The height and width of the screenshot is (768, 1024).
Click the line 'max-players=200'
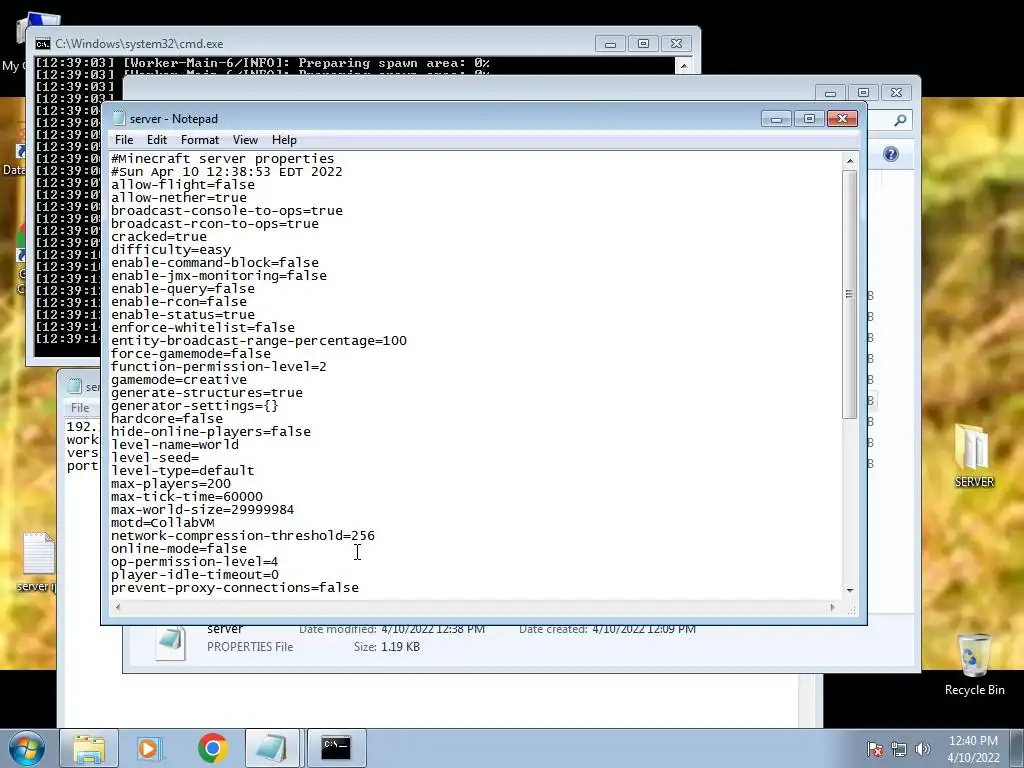click(170, 483)
